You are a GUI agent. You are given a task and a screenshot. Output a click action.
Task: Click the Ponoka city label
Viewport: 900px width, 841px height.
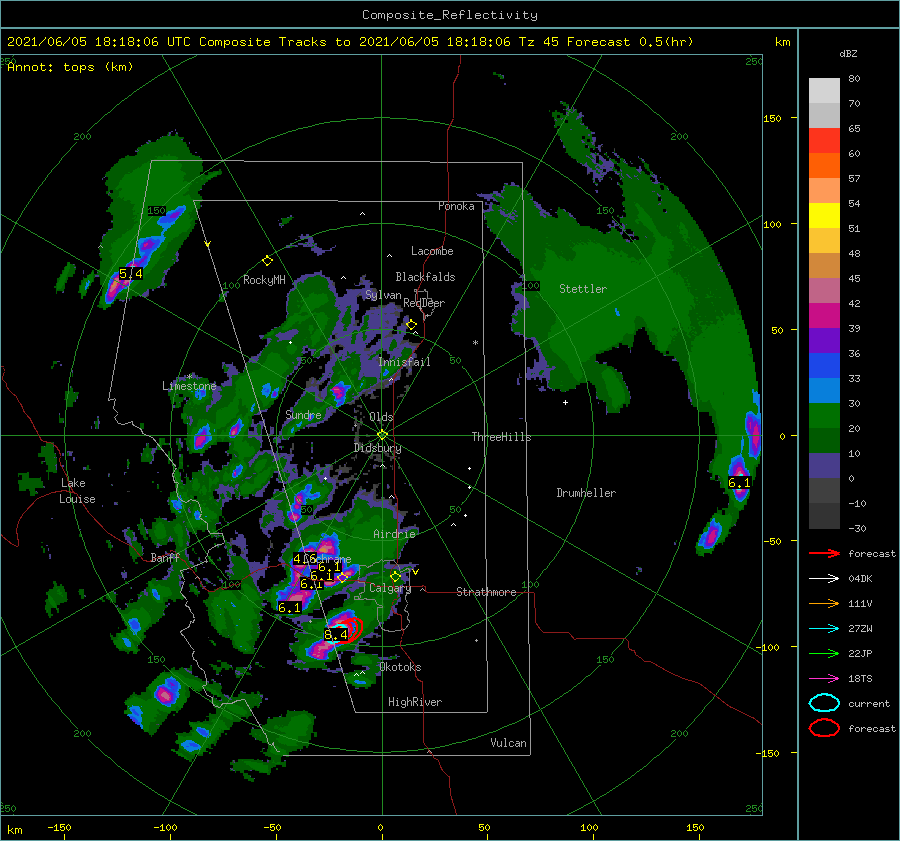click(x=456, y=206)
